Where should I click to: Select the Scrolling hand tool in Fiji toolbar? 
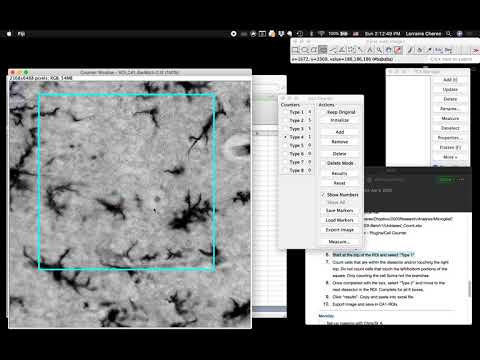click(389, 50)
